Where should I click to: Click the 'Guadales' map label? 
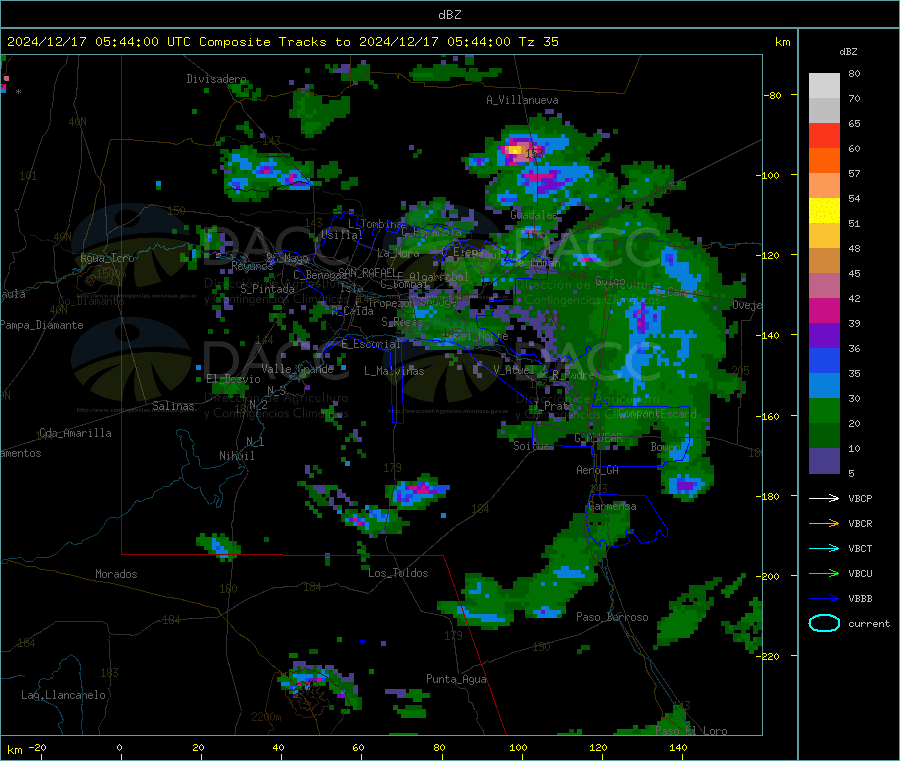point(534,215)
